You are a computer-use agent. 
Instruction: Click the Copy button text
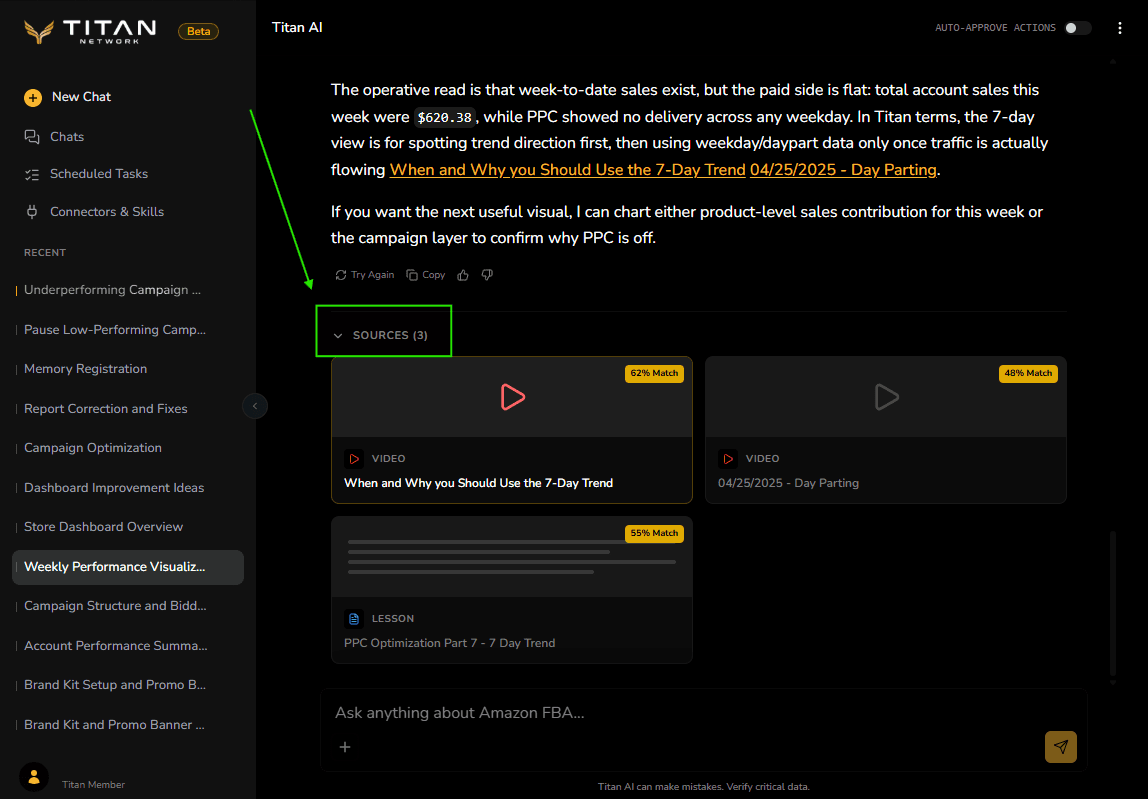click(433, 275)
